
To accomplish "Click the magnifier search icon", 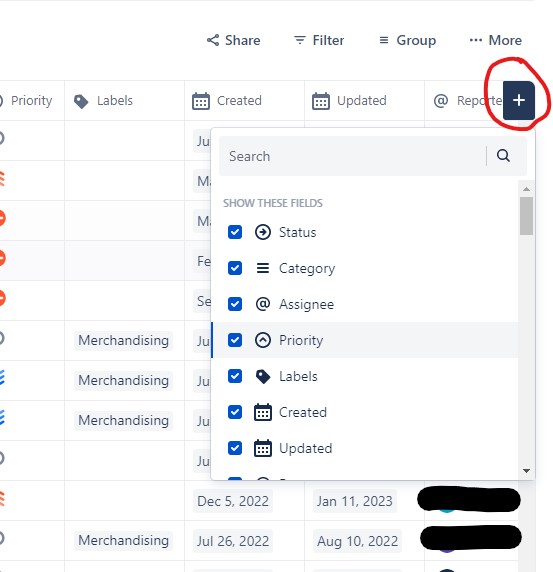I will click(x=503, y=156).
